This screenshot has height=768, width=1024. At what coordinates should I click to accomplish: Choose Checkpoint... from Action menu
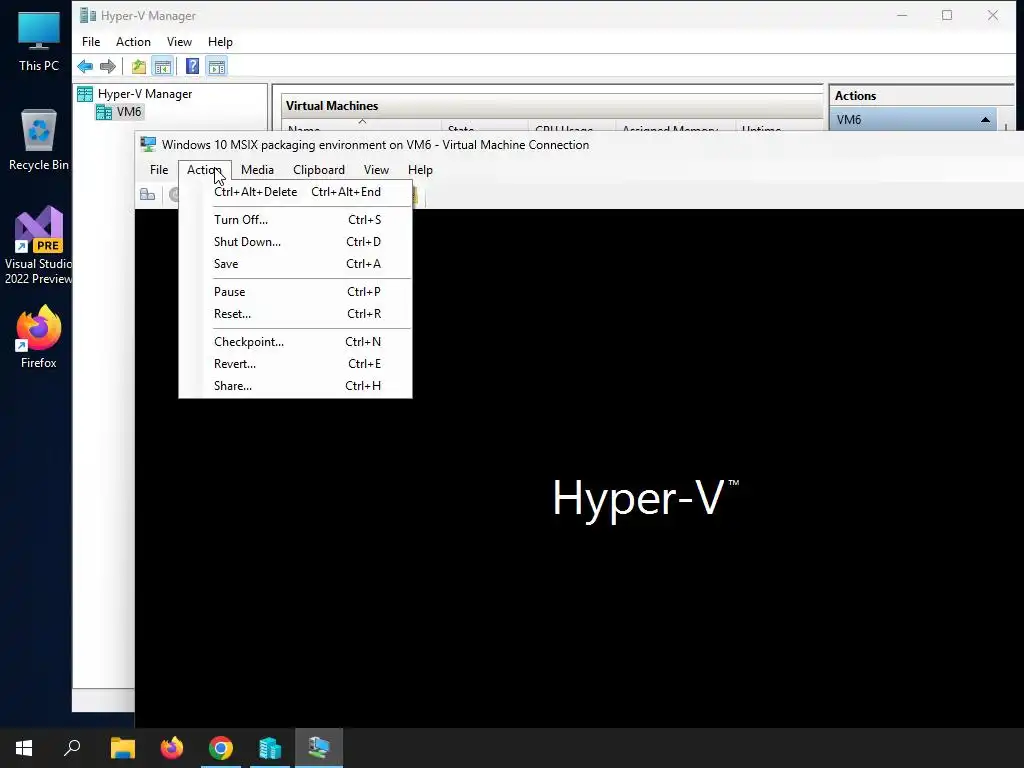(295, 342)
